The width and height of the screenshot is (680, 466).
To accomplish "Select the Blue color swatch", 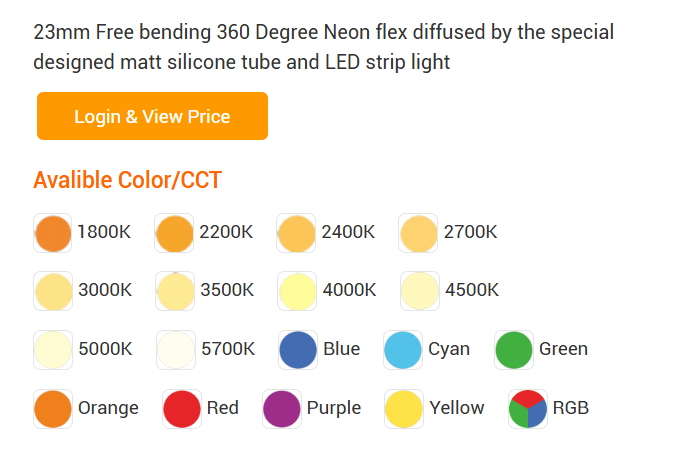I will point(298,349).
